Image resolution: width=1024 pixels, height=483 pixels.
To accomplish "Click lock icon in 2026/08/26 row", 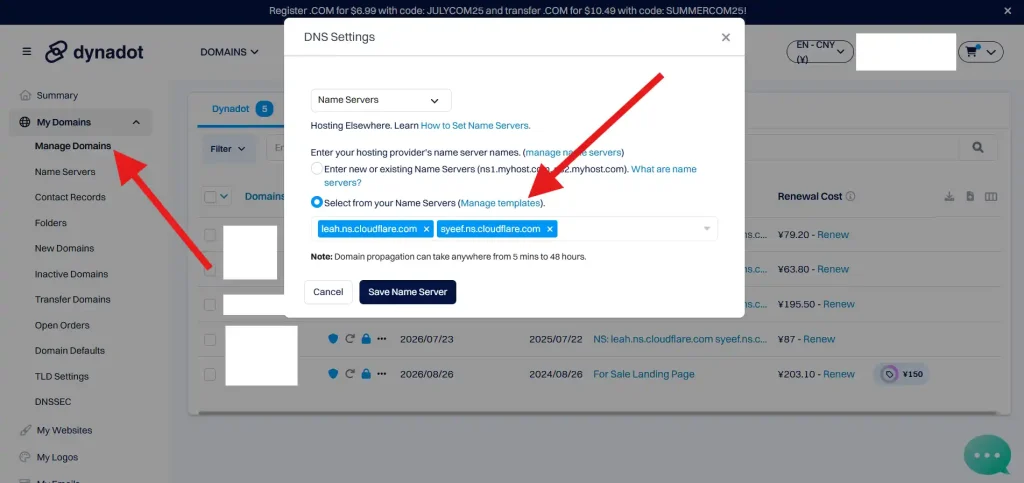I will point(366,374).
